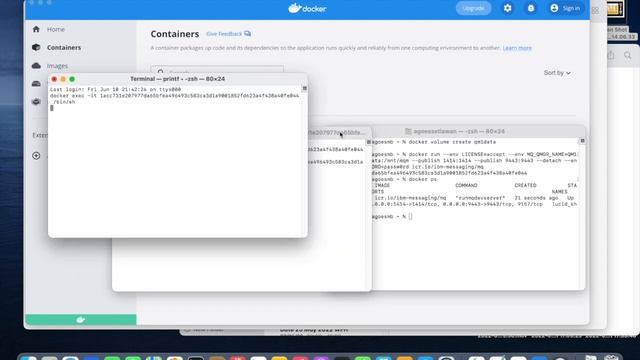Click the Finder grid view icon

[596, 11]
